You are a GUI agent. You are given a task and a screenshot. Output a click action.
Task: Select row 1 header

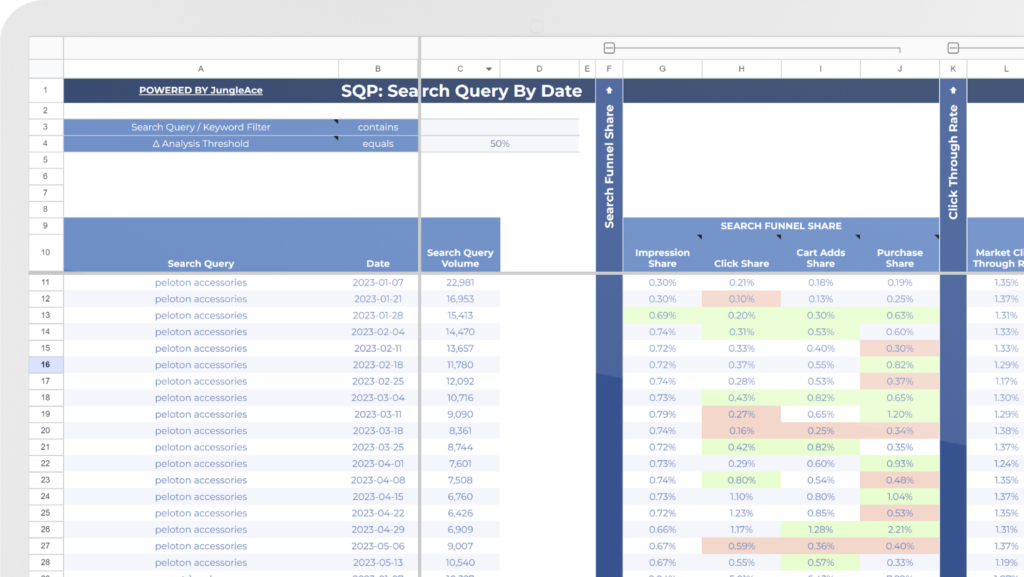pyautogui.click(x=46, y=90)
